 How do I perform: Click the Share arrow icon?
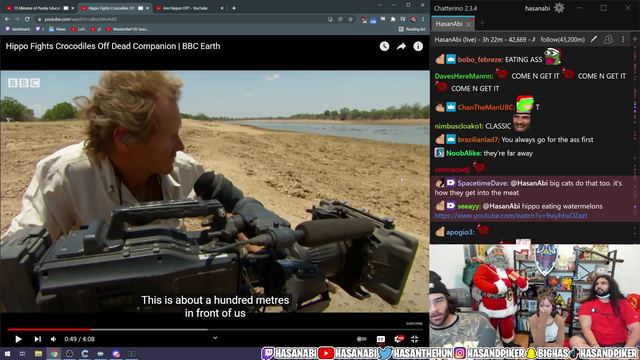pyautogui.click(x=401, y=47)
